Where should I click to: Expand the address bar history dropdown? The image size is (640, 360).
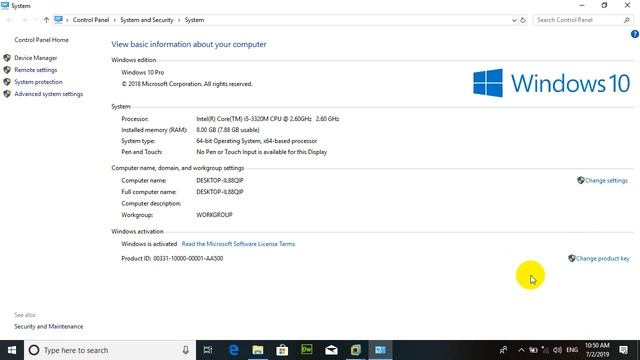[514, 20]
